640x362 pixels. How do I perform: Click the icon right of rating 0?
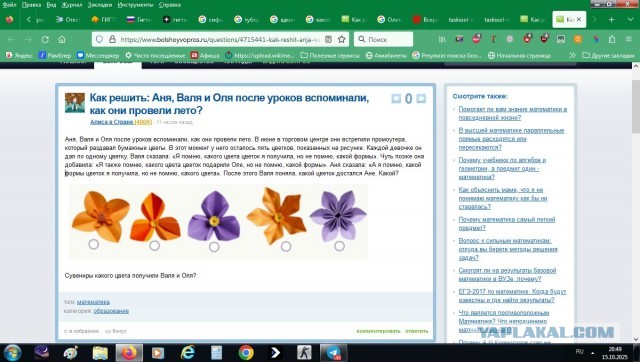[x=421, y=98]
